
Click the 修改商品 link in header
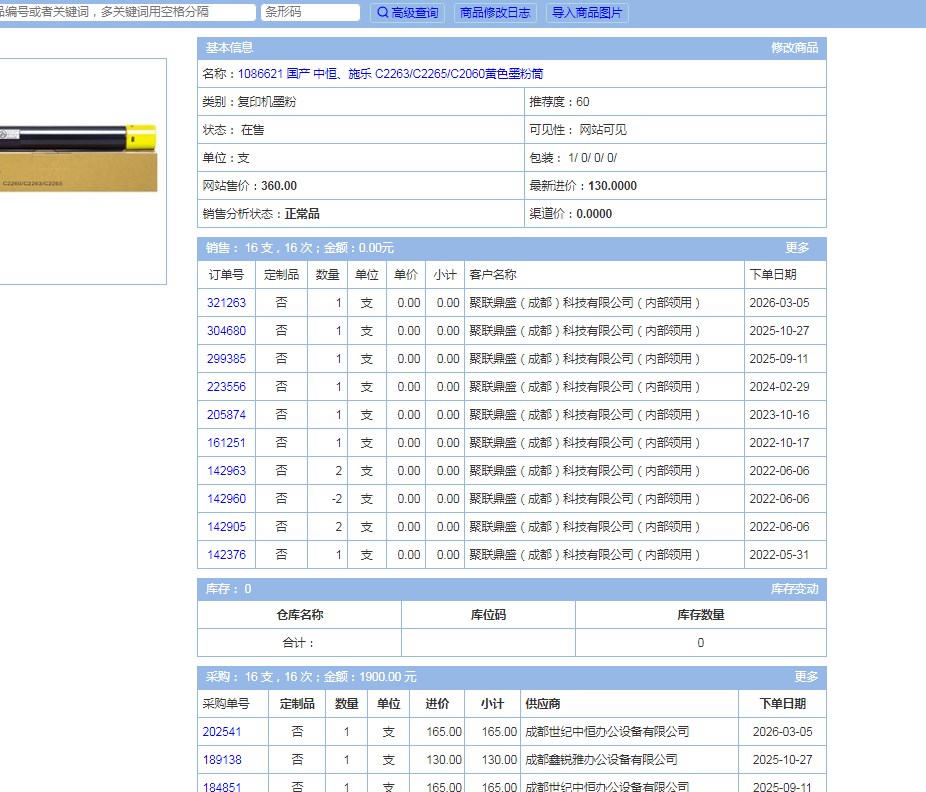[794, 48]
